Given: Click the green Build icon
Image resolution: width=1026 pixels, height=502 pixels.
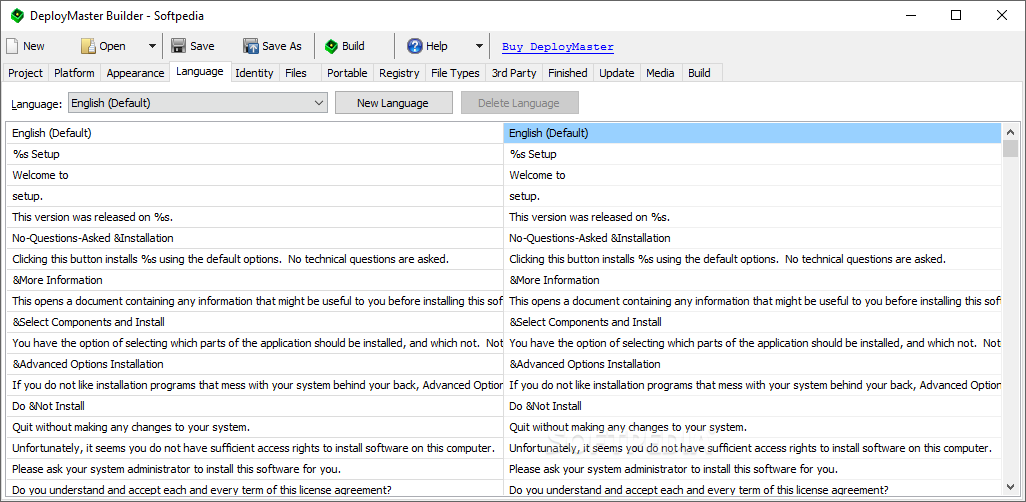Looking at the screenshot, I should 332,46.
